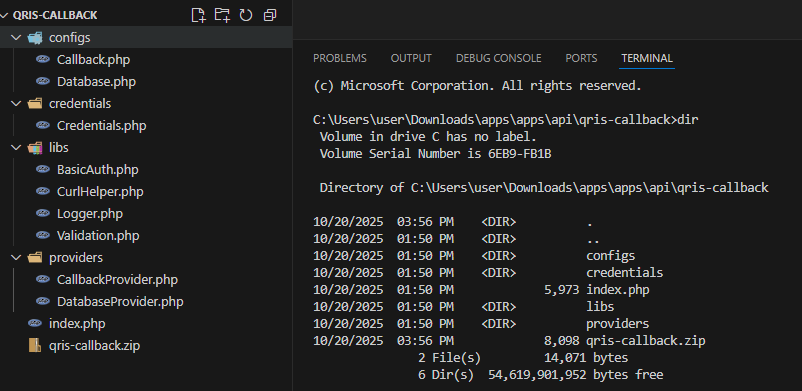Click the PHP icon beside DatabaseProvider.php

(43, 301)
